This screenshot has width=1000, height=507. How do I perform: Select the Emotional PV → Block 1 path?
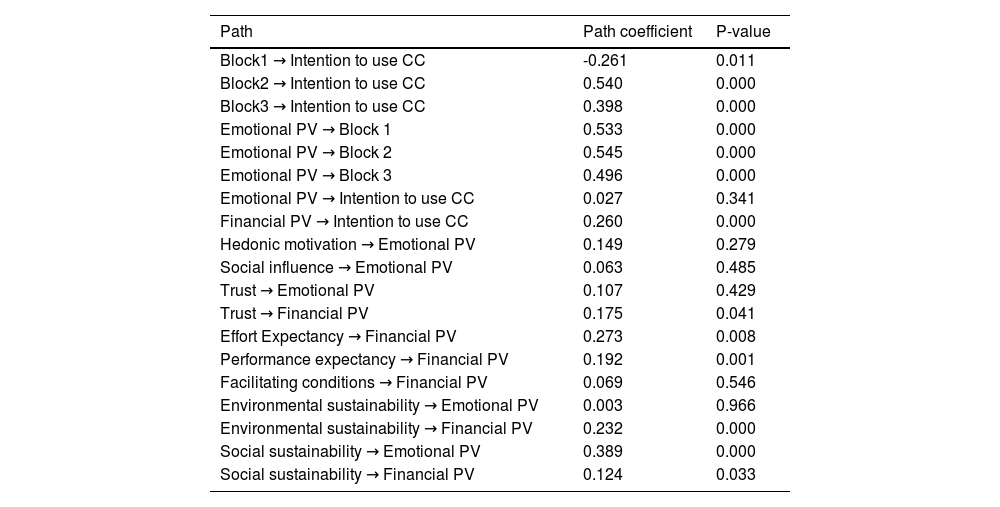tap(305, 129)
